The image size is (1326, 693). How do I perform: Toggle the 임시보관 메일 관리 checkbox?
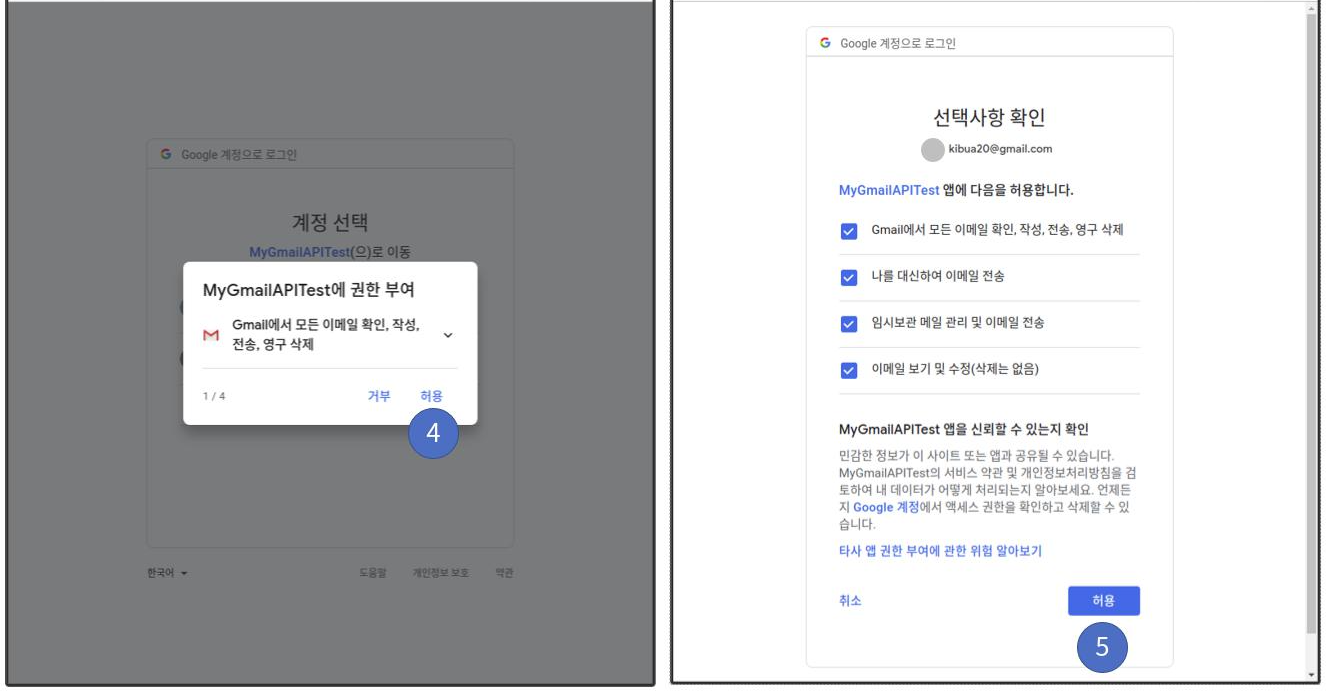(x=849, y=323)
